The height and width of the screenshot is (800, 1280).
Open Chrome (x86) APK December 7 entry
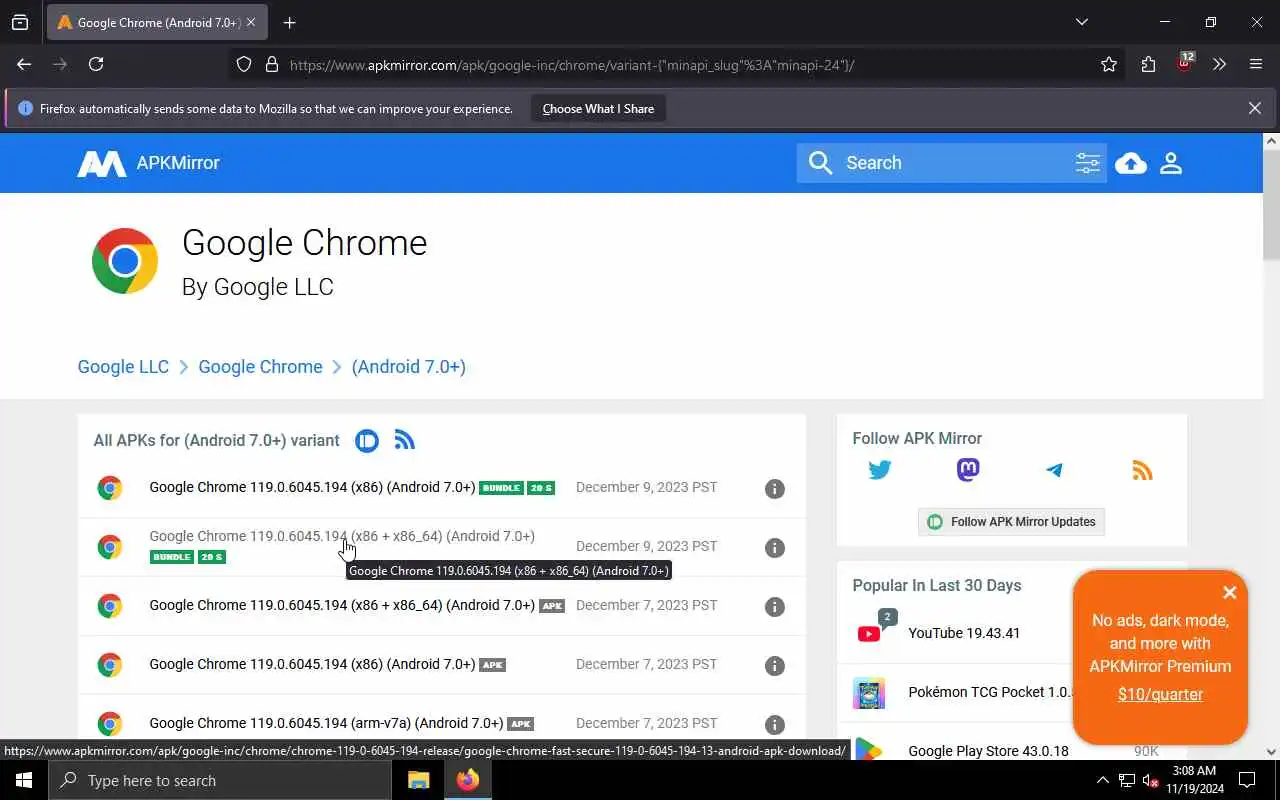click(312, 665)
